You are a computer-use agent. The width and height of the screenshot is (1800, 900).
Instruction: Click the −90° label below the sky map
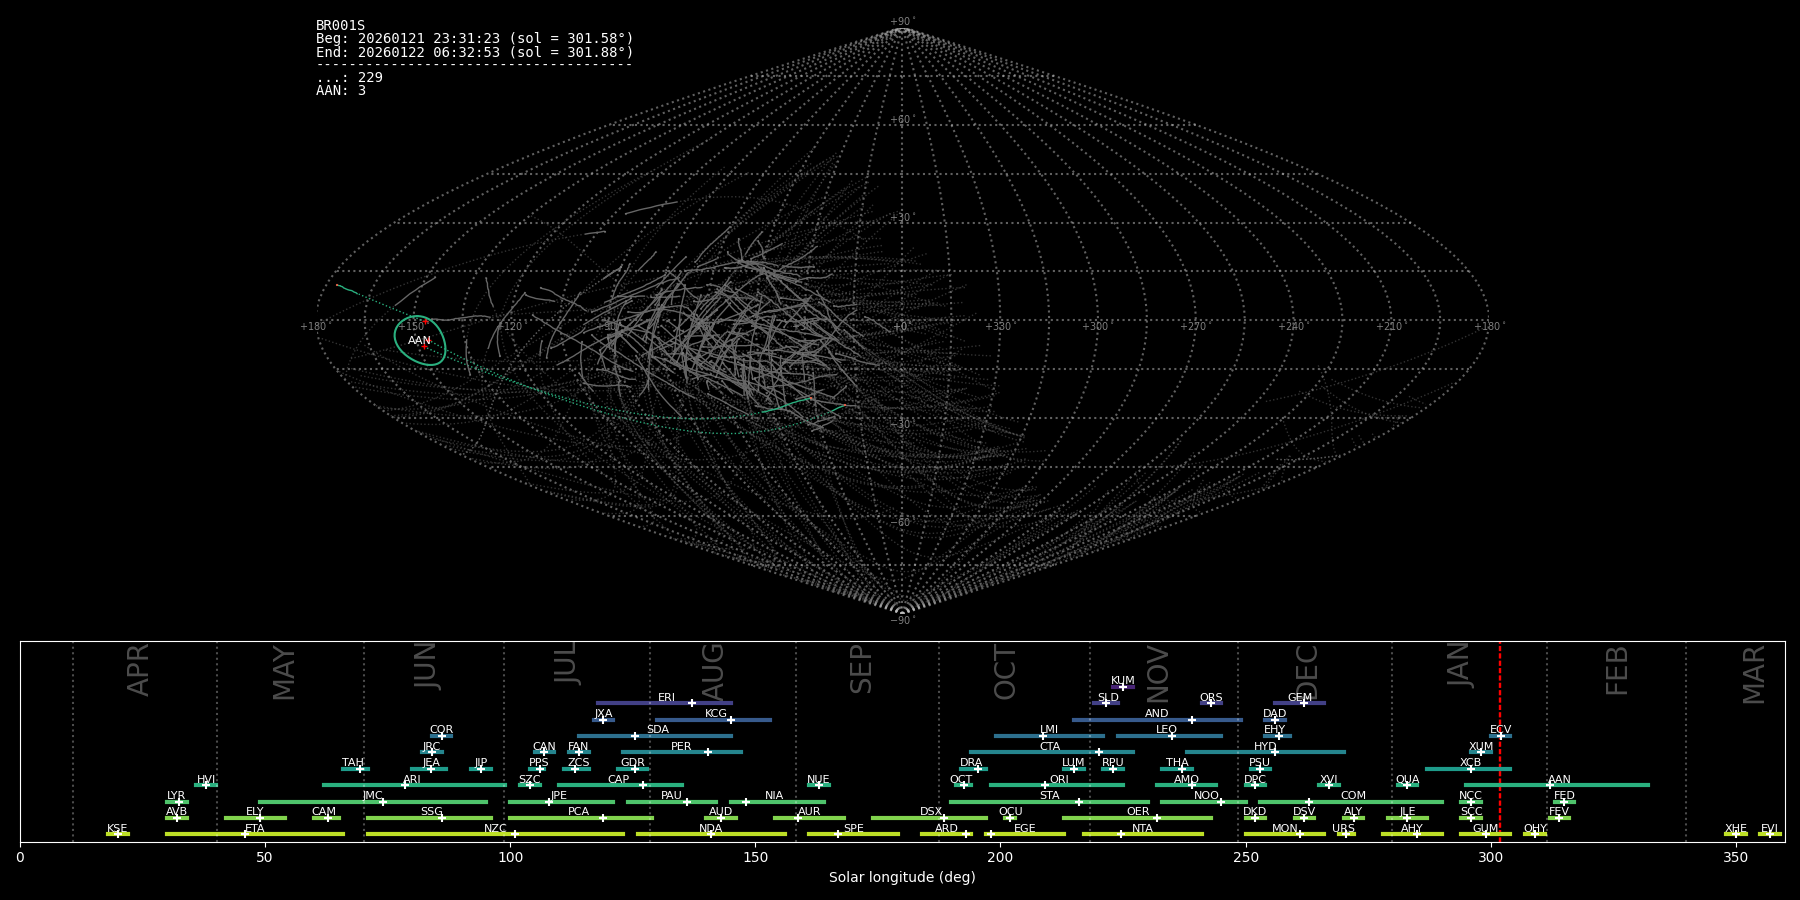902,620
